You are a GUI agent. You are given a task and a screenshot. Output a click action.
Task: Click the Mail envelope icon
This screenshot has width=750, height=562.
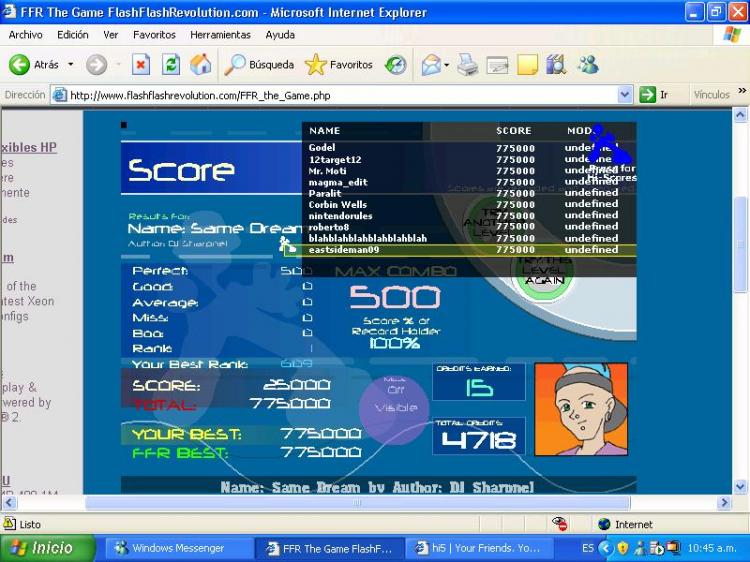point(431,65)
